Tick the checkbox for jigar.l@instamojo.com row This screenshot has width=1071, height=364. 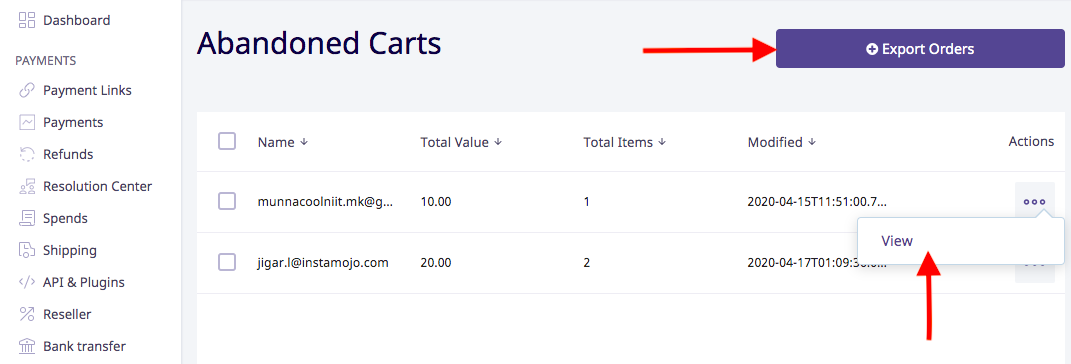click(227, 262)
